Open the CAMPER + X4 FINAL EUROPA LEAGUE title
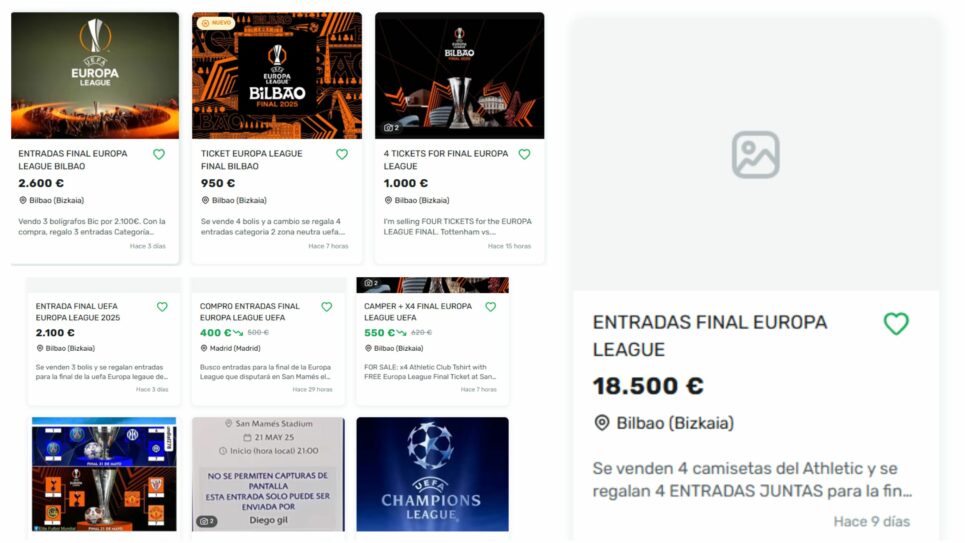 pyautogui.click(x=418, y=312)
